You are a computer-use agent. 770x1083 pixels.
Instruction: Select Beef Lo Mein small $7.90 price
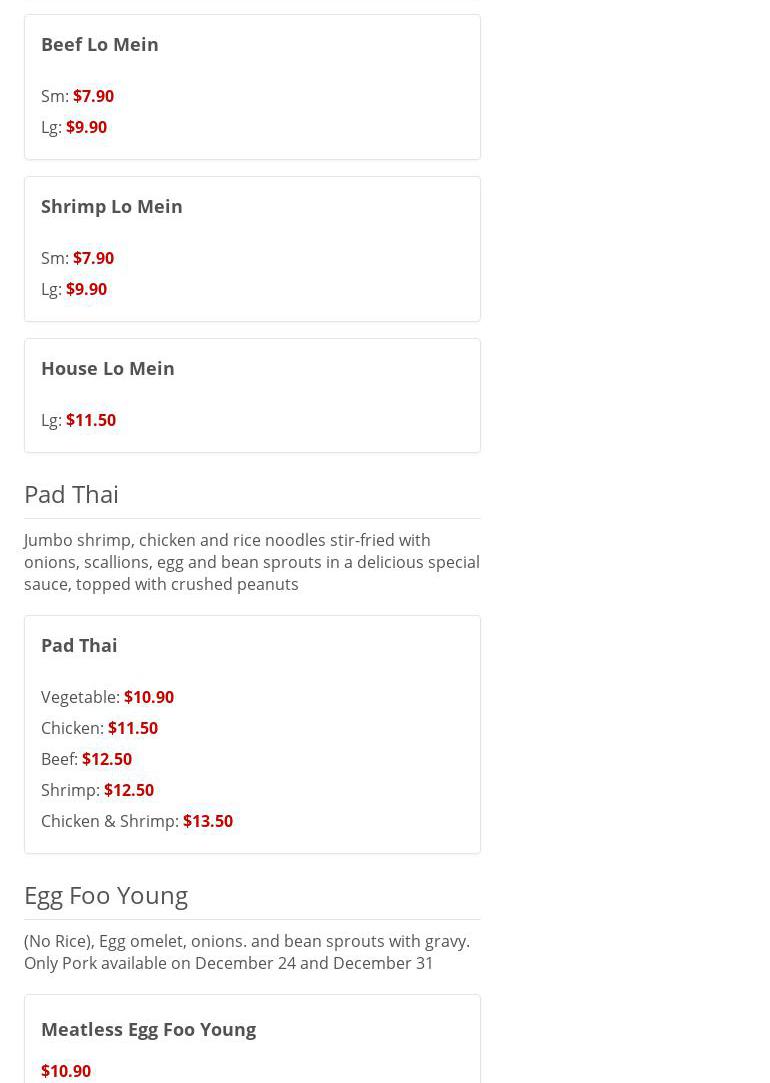(93, 96)
